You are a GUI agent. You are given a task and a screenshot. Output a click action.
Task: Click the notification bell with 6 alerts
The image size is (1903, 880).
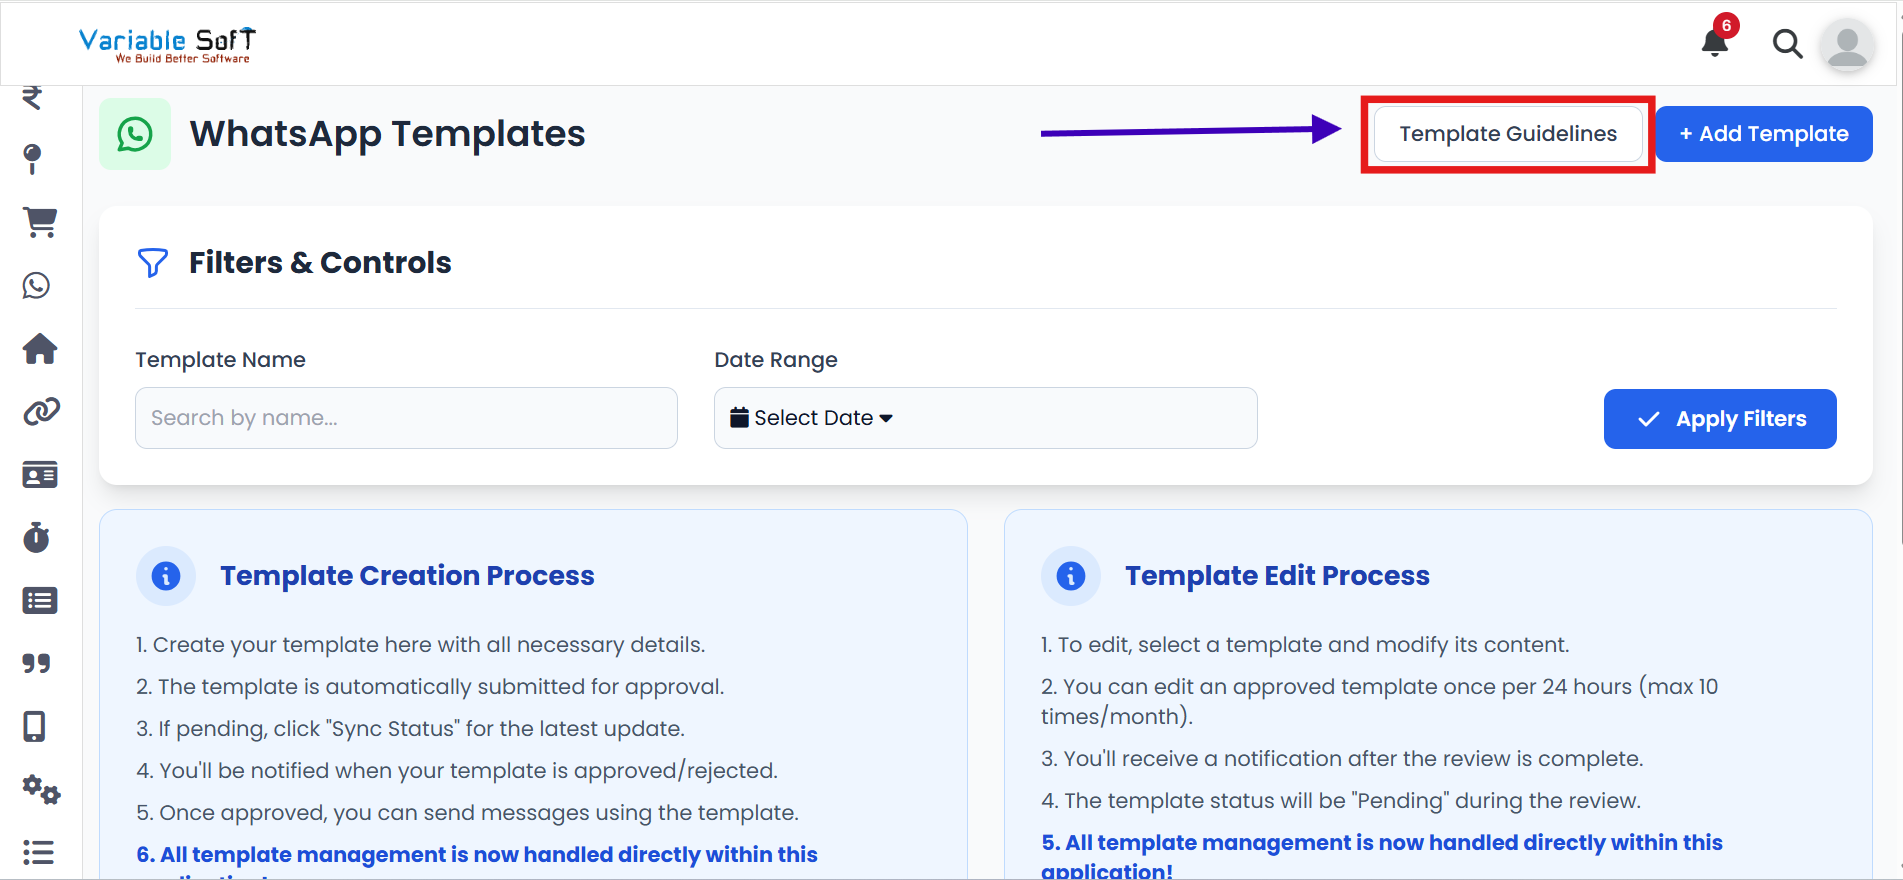coord(1713,44)
